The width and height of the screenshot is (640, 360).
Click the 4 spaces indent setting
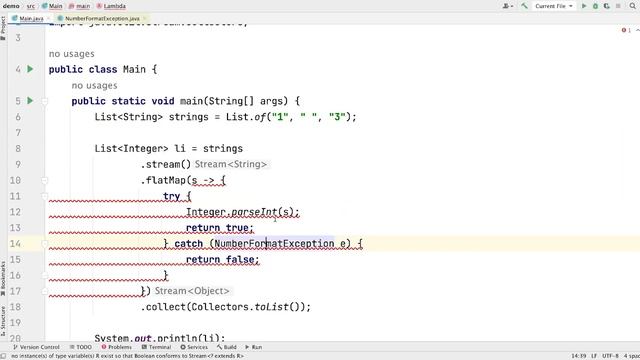(x=631, y=356)
